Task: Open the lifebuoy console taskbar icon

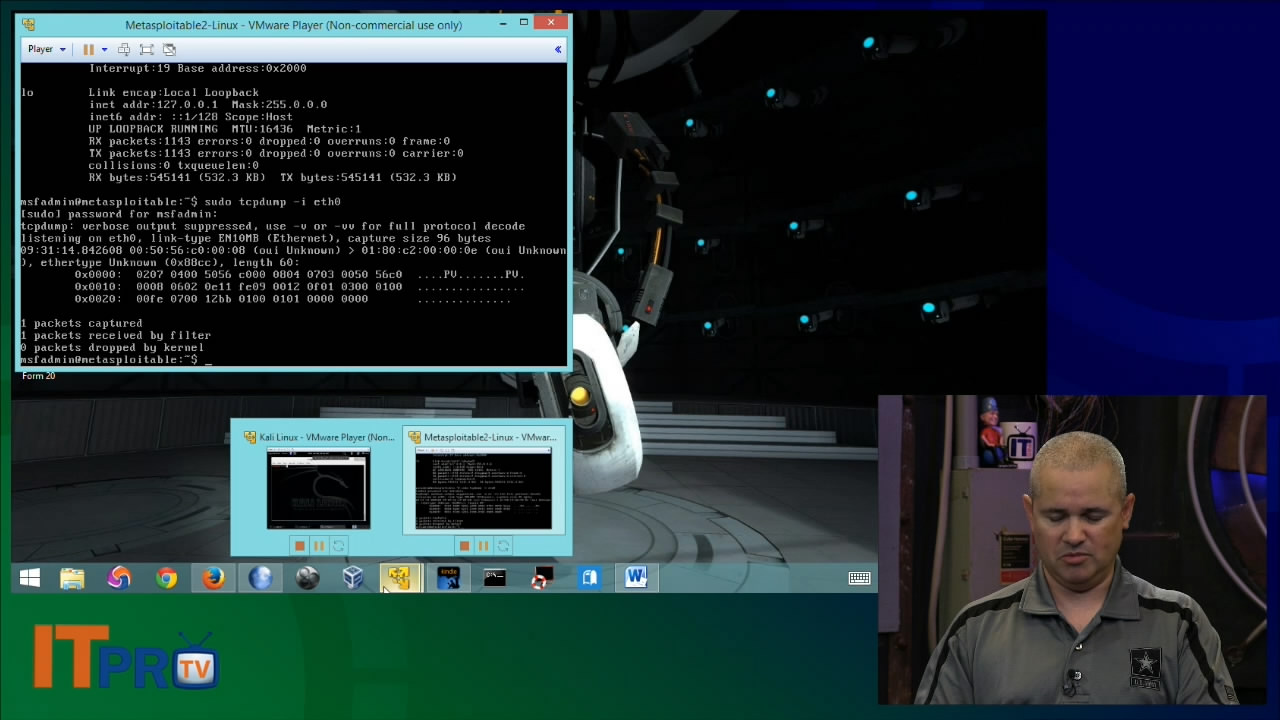Action: click(542, 578)
